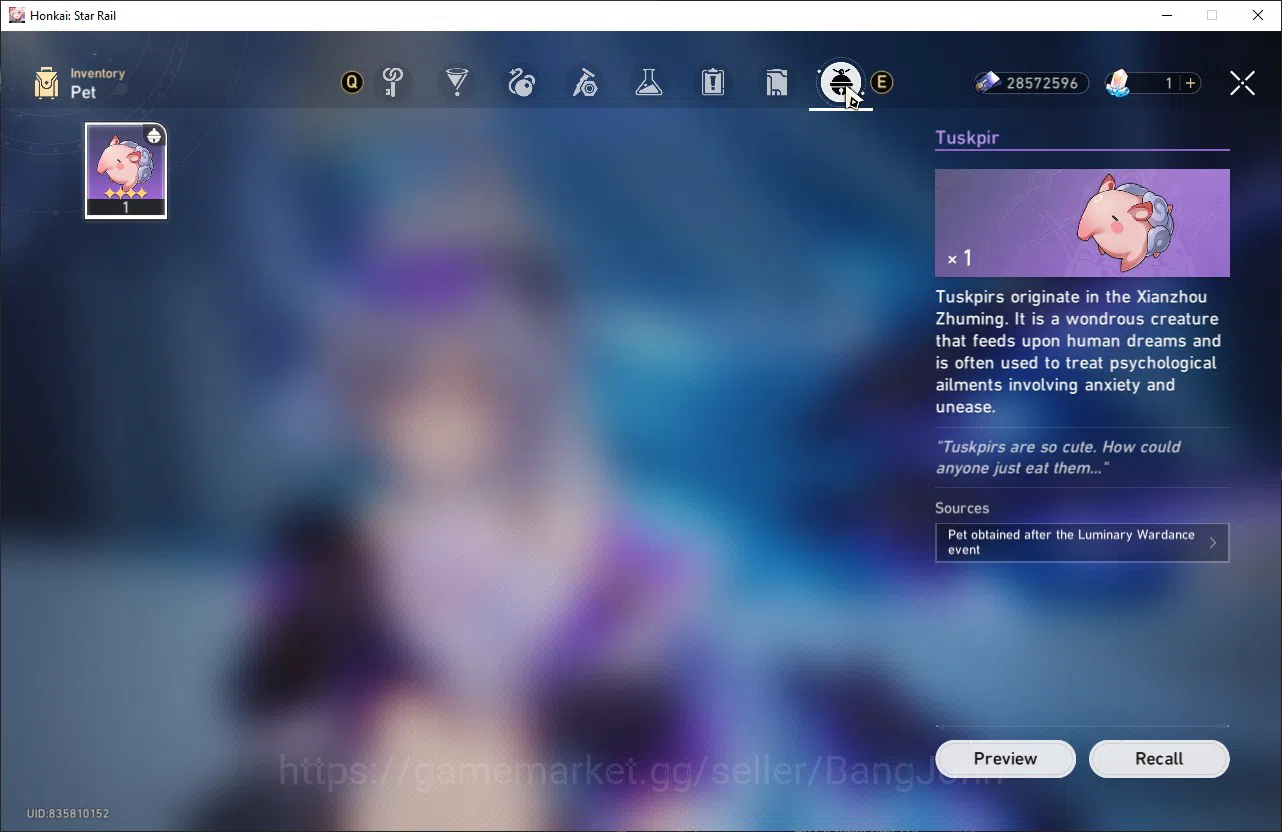Switch to the clipboard Missions tab
The image size is (1282, 832).
tap(713, 82)
